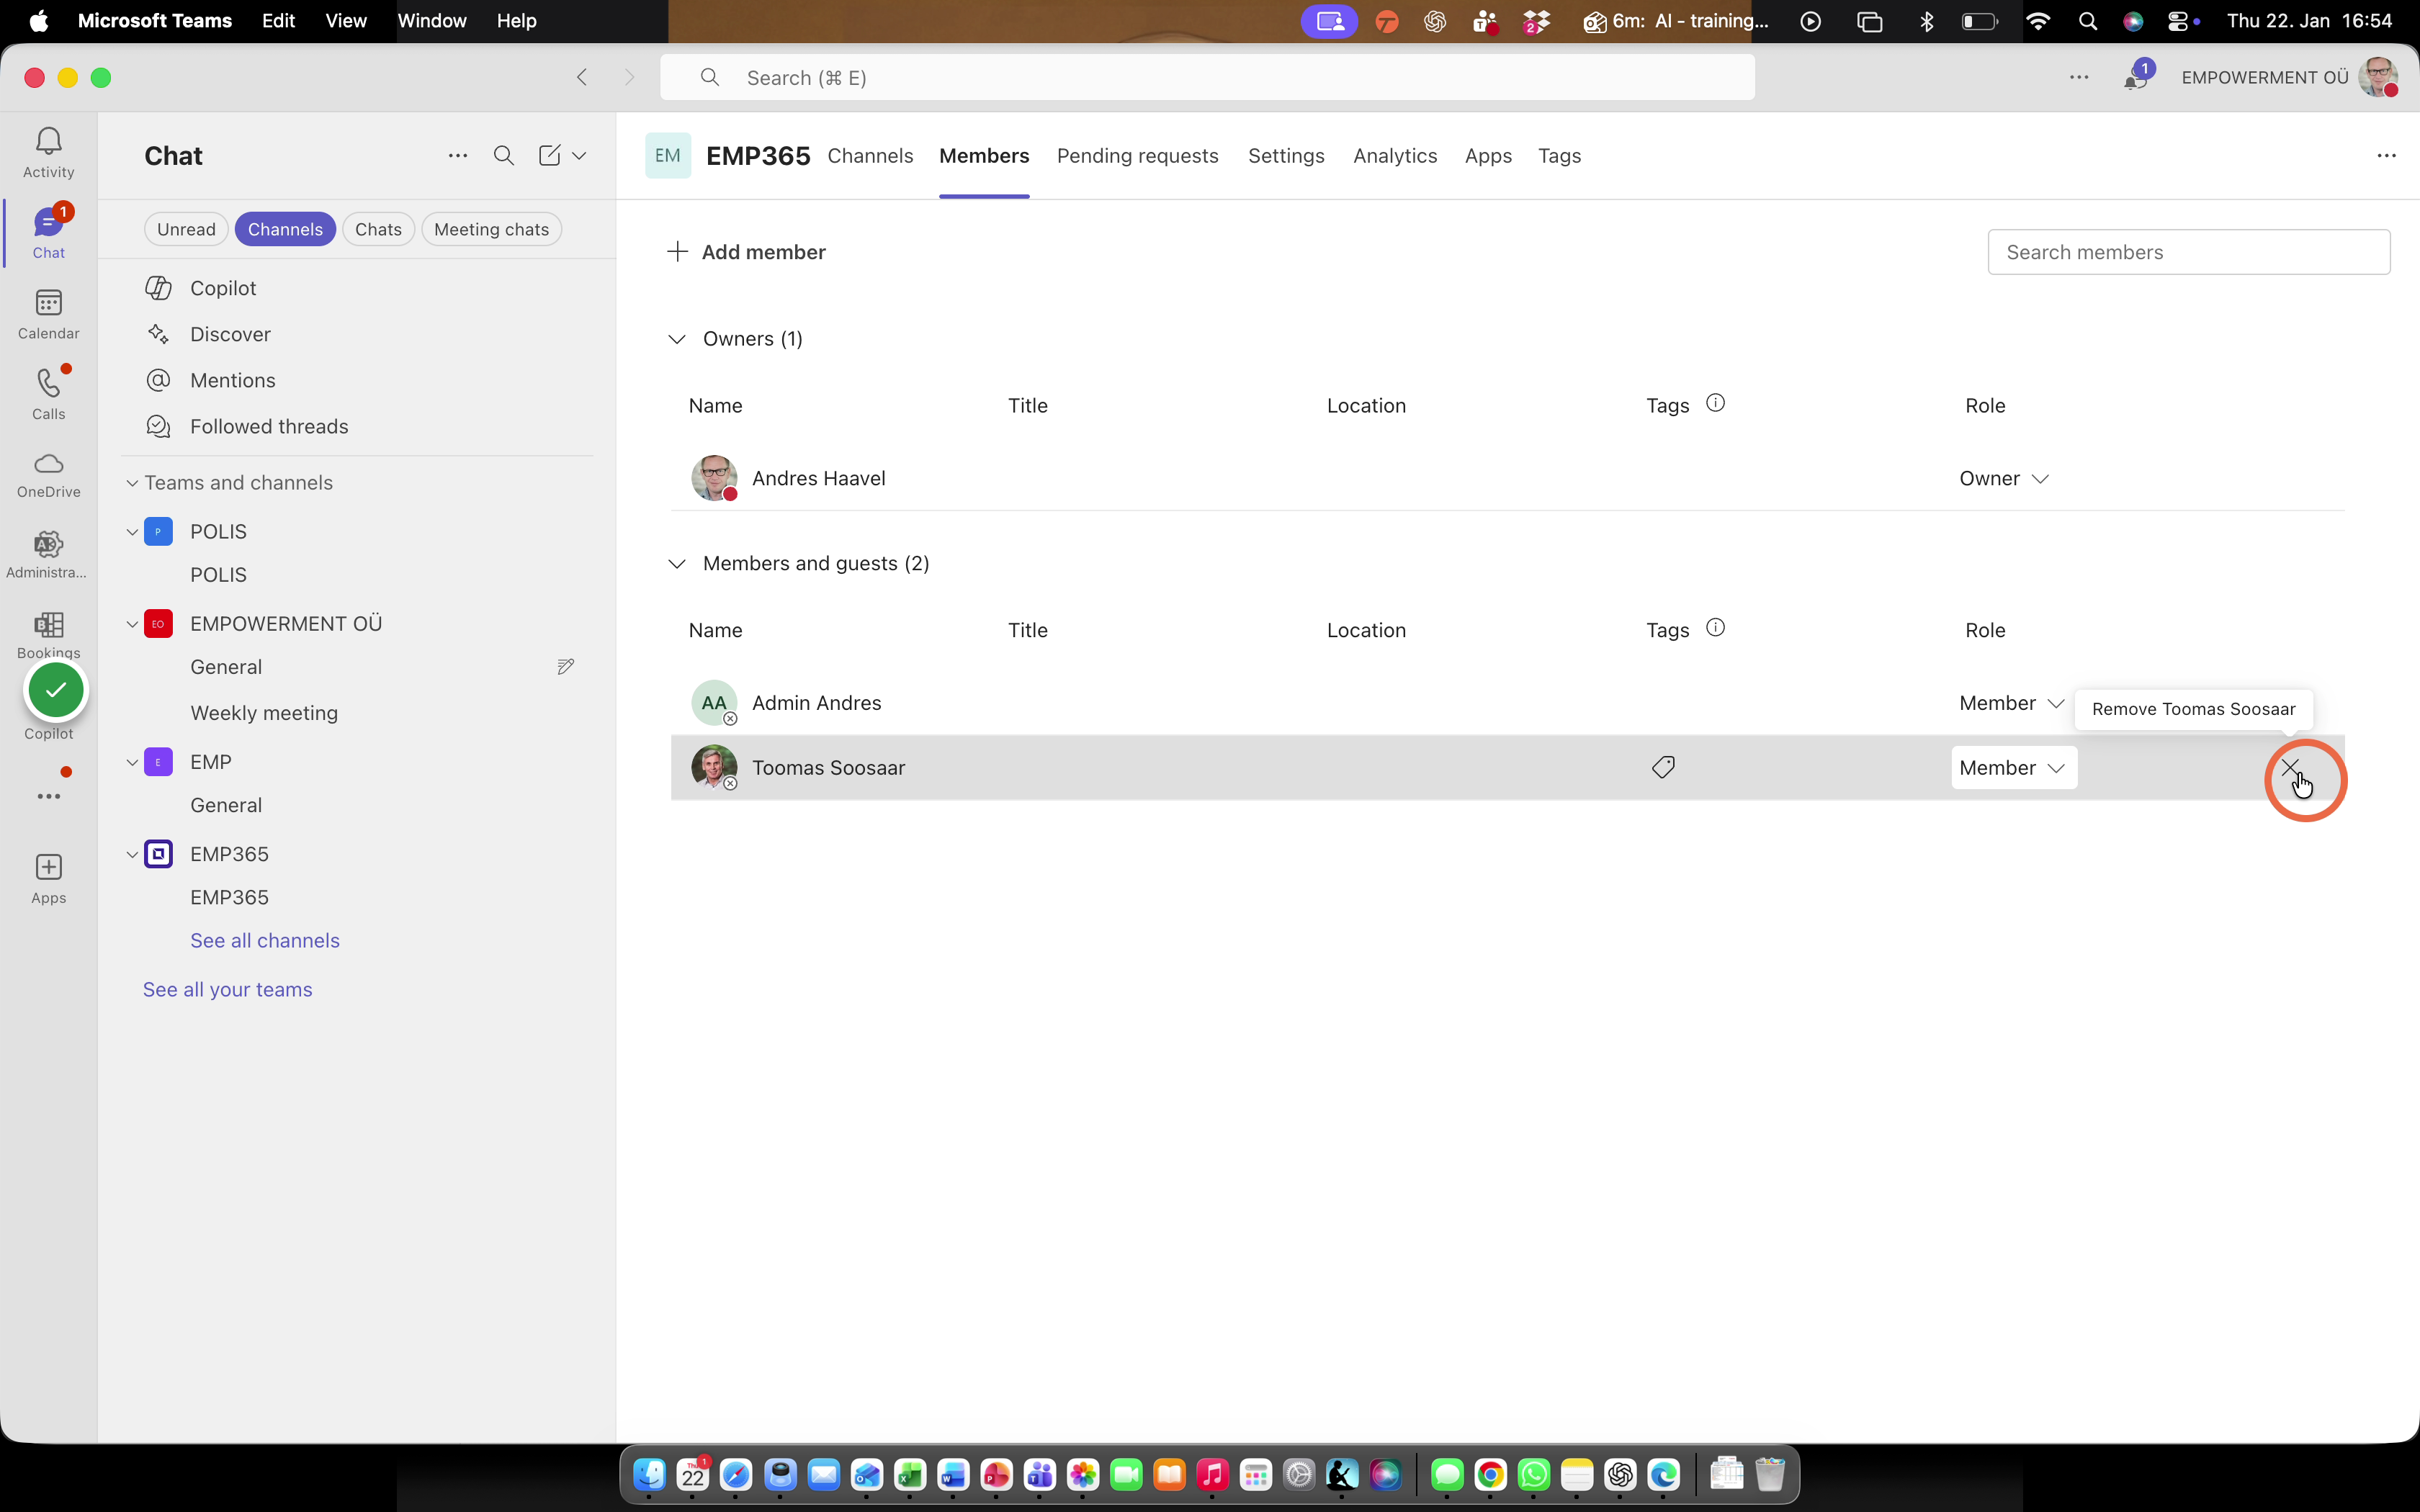Start a new chat with compose icon
The height and width of the screenshot is (1512, 2420).
[x=549, y=155]
